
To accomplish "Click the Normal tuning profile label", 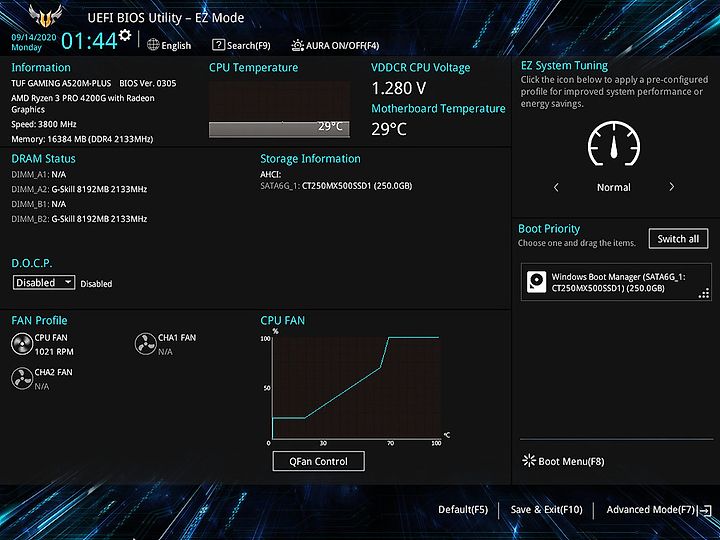I will [613, 187].
